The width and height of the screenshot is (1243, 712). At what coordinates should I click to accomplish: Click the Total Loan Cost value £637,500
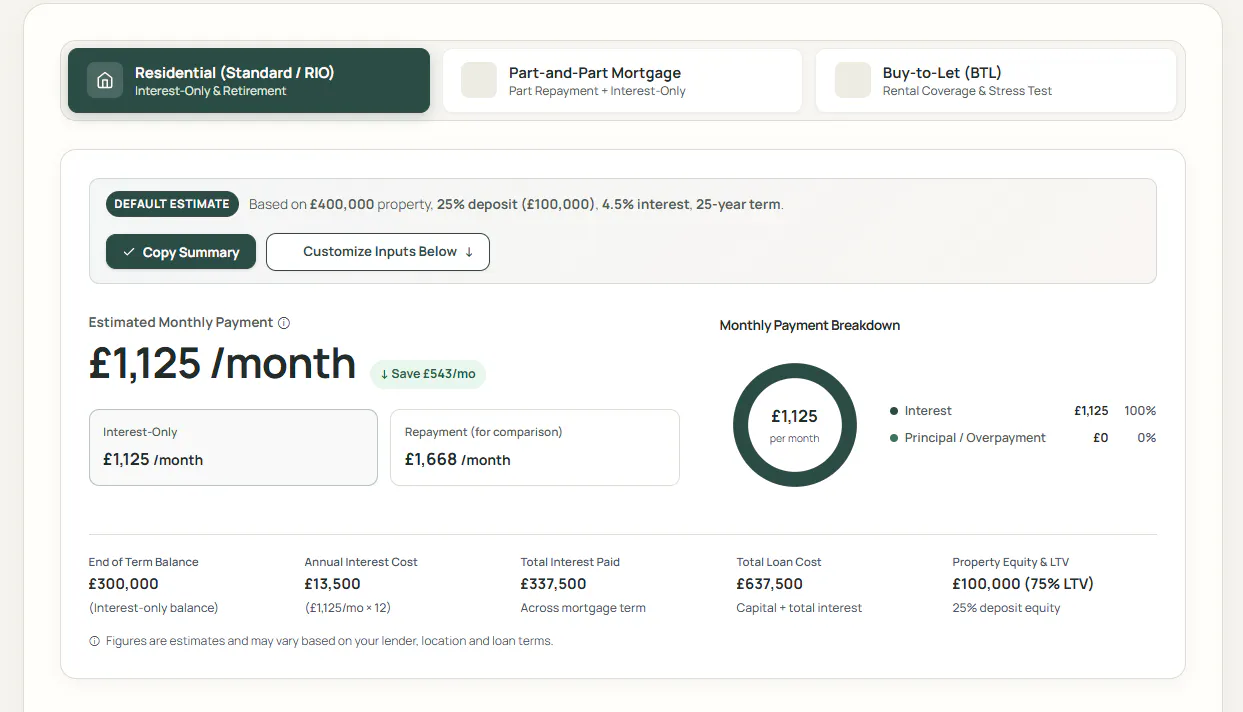pyautogui.click(x=770, y=584)
